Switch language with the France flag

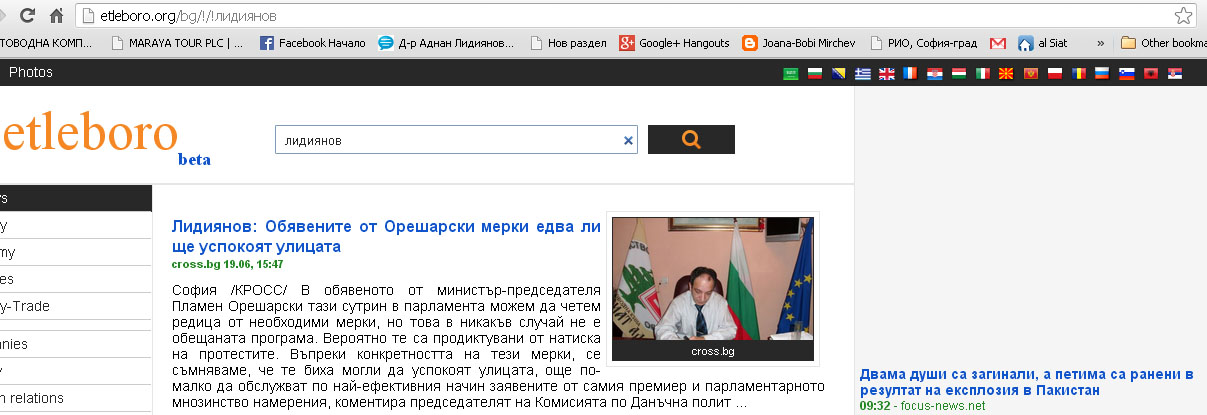point(910,74)
